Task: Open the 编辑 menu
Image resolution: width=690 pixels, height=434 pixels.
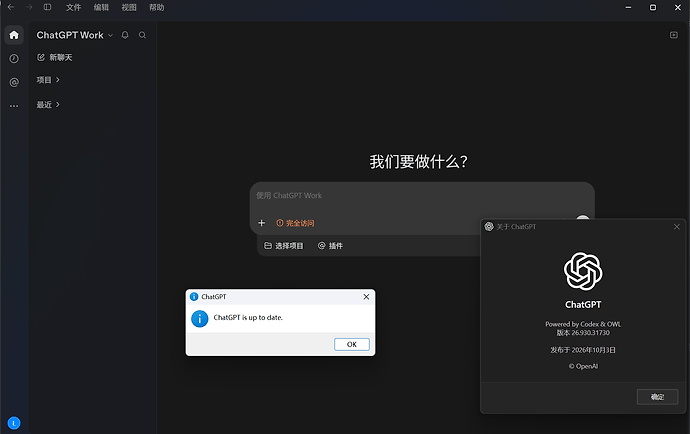Action: pyautogui.click(x=101, y=7)
